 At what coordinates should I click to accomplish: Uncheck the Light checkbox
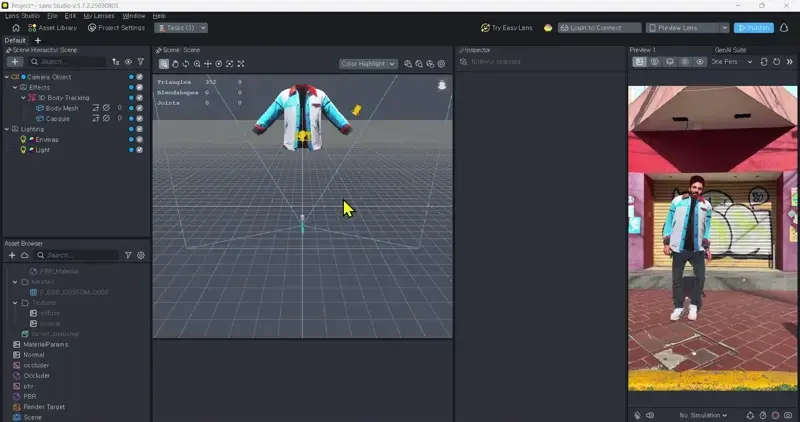[x=139, y=150]
